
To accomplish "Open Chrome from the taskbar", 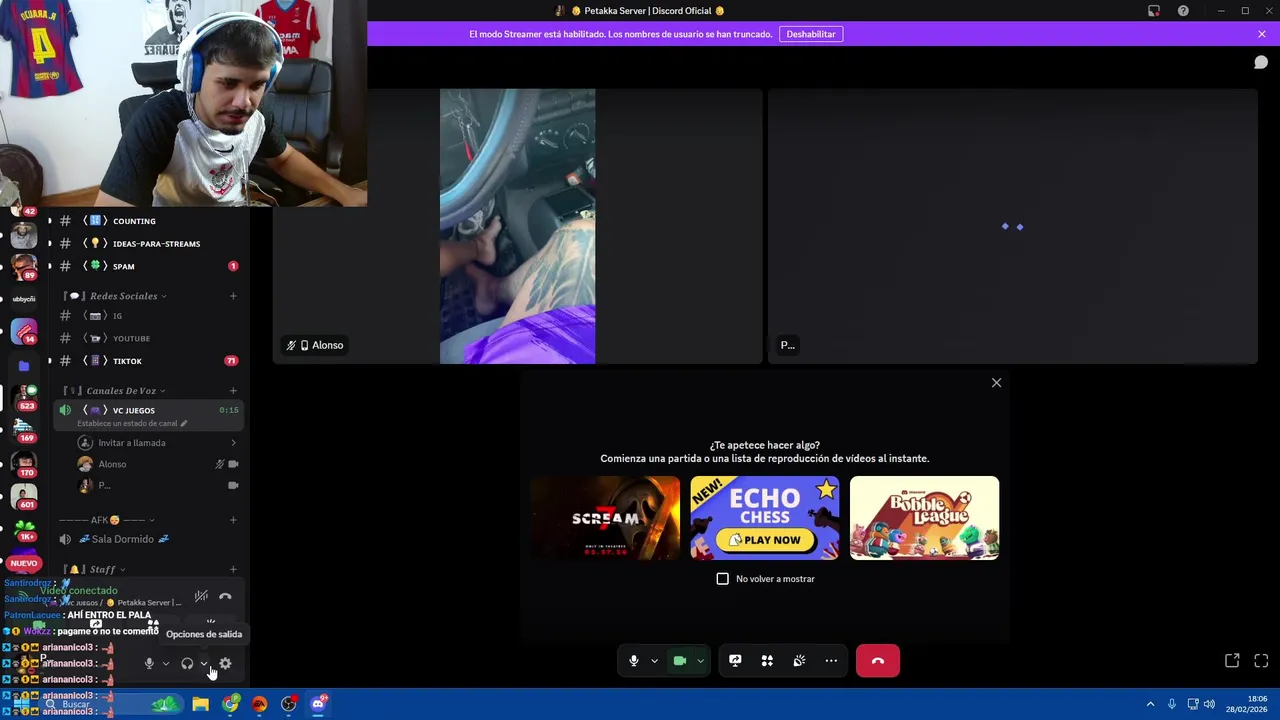I will (x=230, y=704).
